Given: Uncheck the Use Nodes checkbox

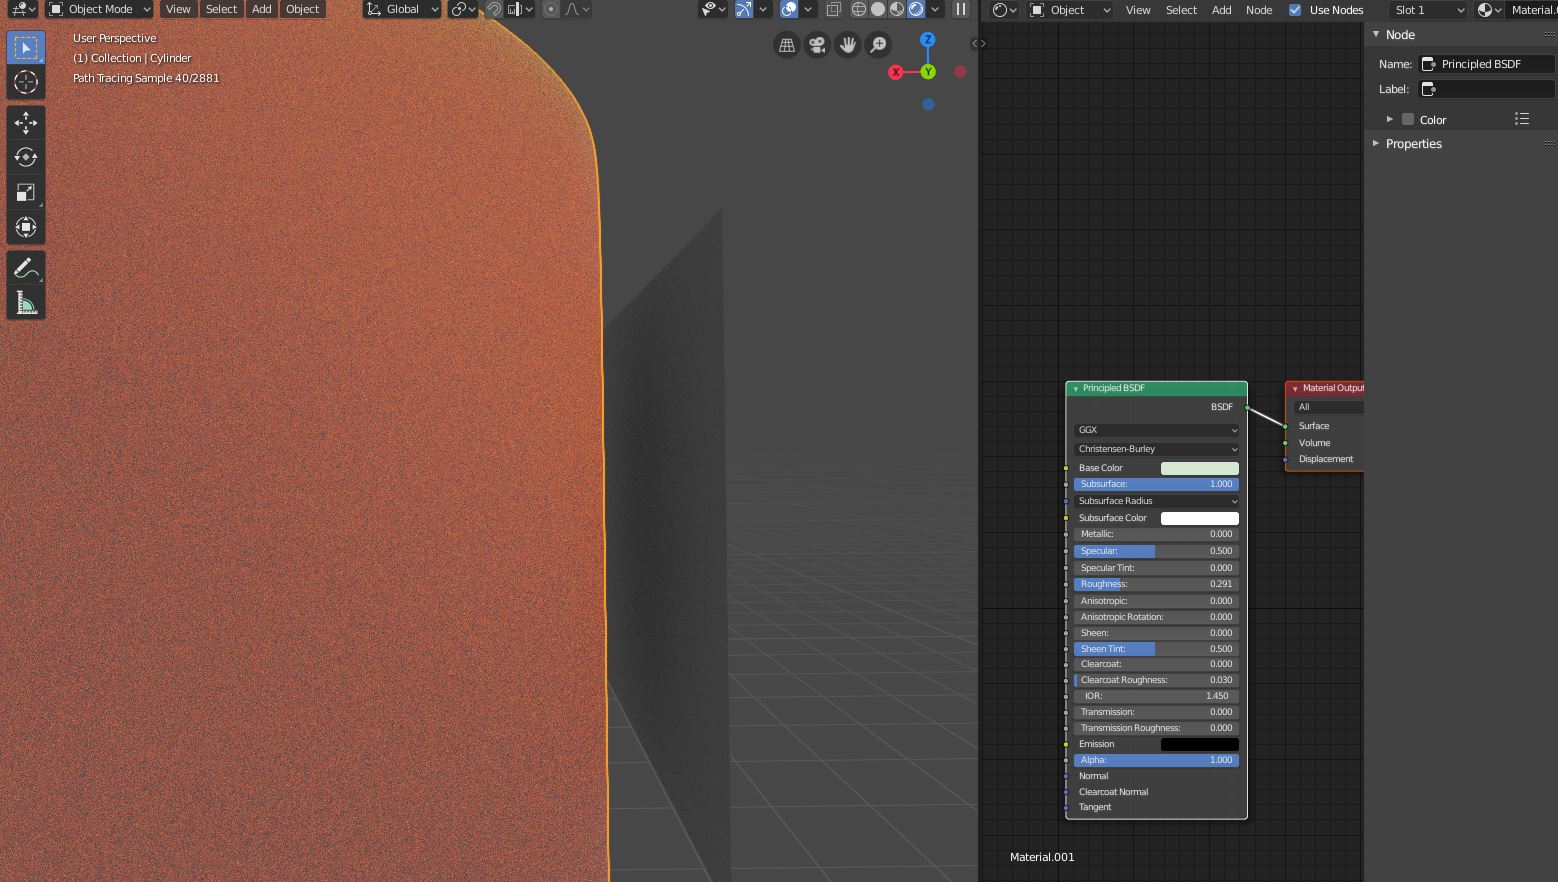Looking at the screenshot, I should [1295, 10].
